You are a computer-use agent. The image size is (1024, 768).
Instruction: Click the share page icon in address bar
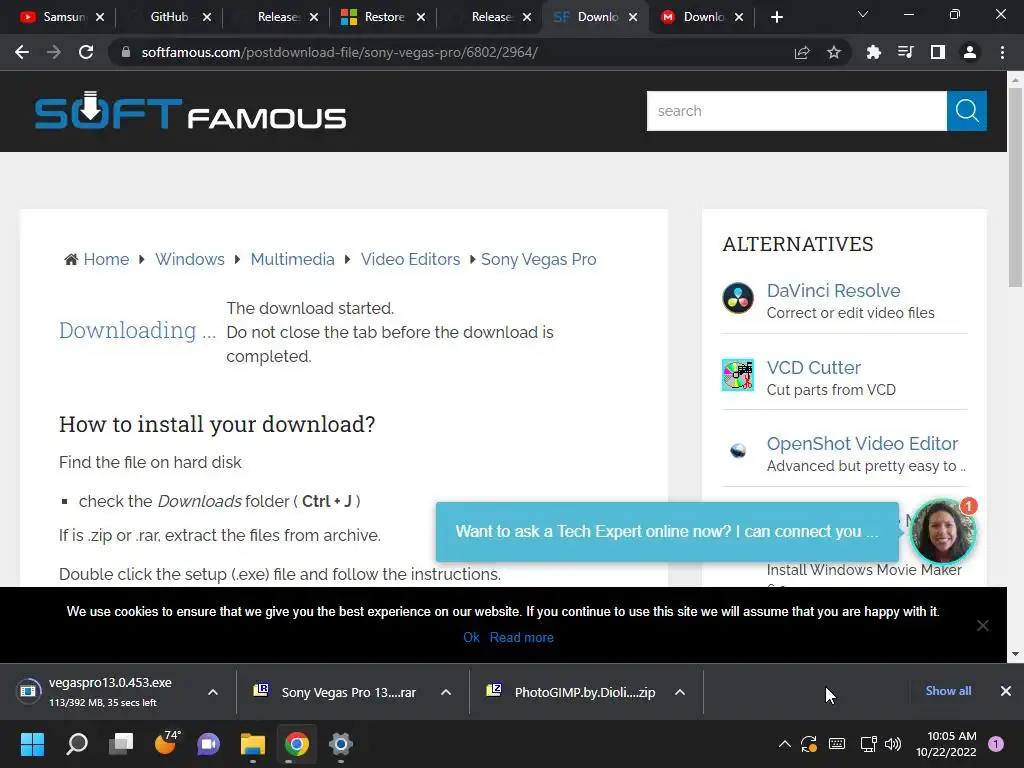(x=802, y=53)
